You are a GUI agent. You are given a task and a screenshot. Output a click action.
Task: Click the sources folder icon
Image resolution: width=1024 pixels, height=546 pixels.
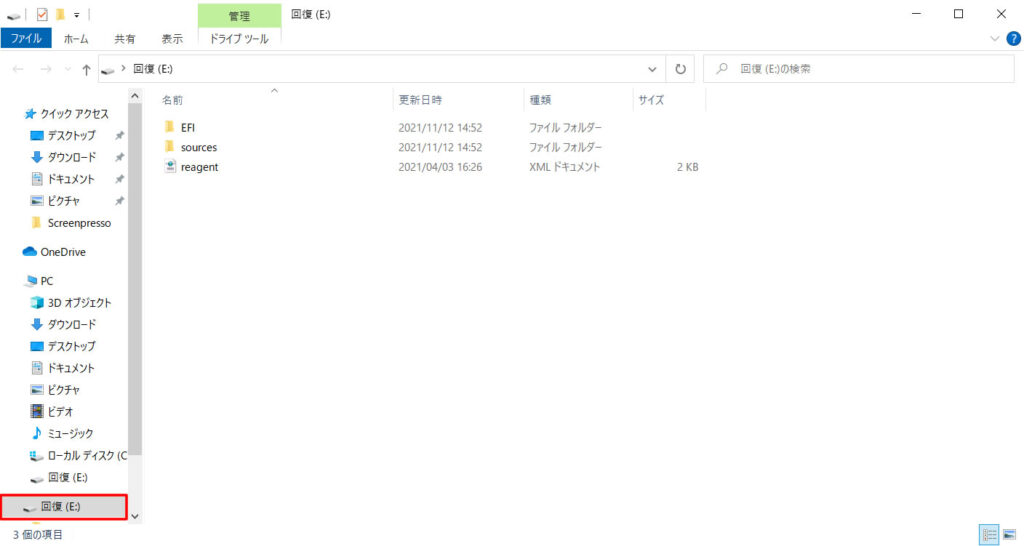(x=170, y=147)
